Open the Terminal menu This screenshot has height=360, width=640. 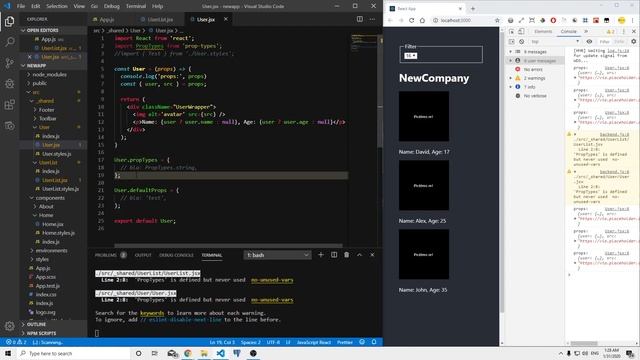click(x=136, y=6)
